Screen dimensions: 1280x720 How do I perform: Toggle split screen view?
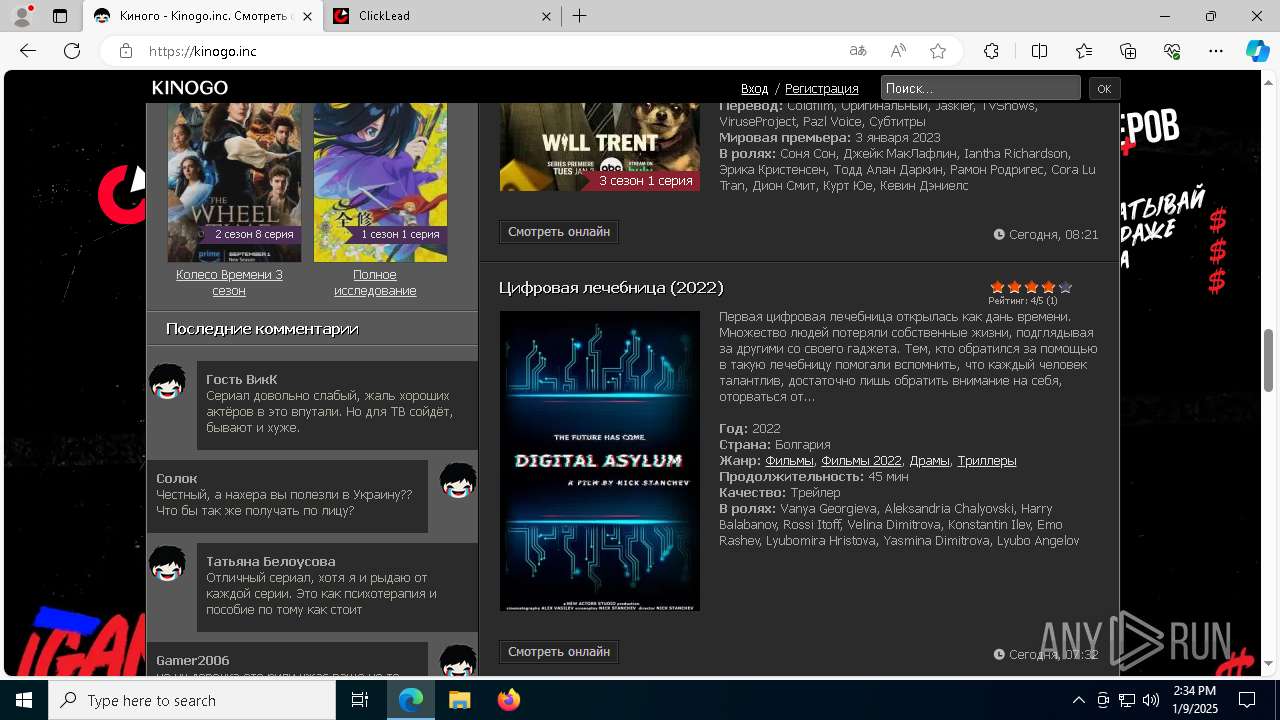(1039, 51)
